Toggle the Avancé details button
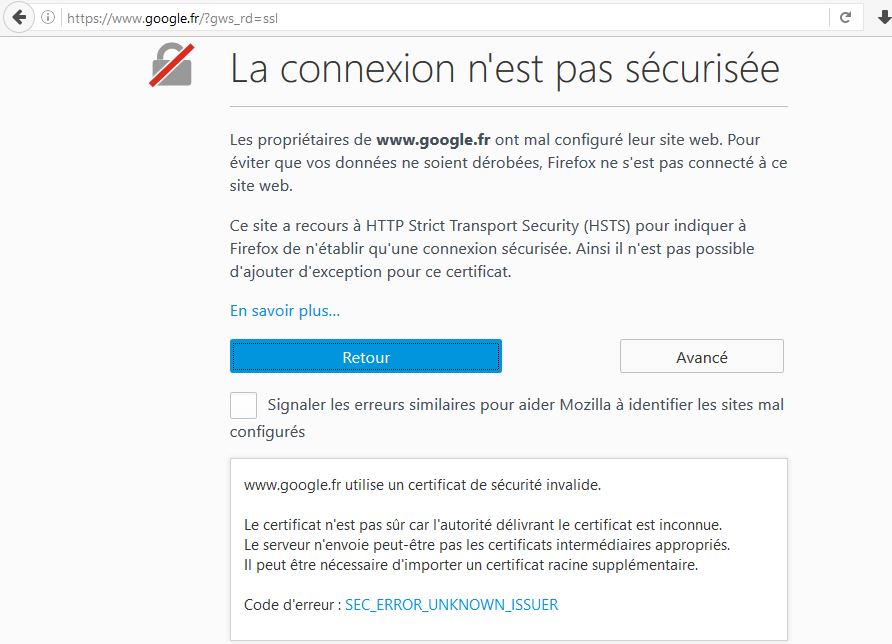The height and width of the screenshot is (644, 892). tap(701, 357)
